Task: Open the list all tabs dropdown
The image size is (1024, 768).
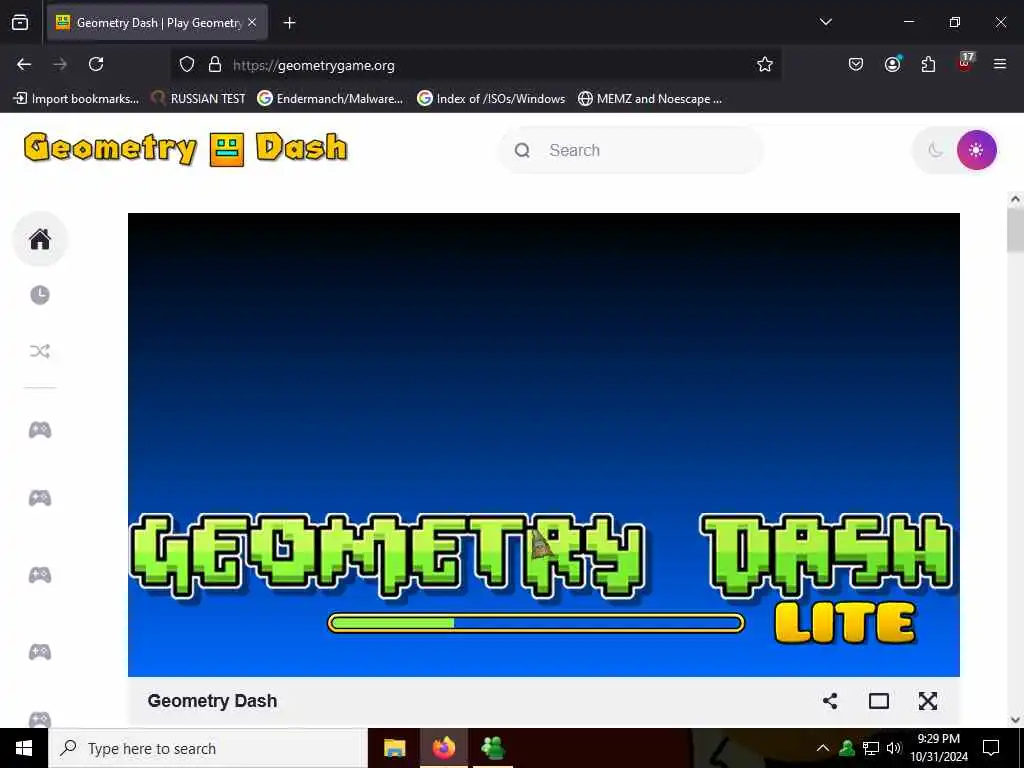Action: tap(825, 22)
